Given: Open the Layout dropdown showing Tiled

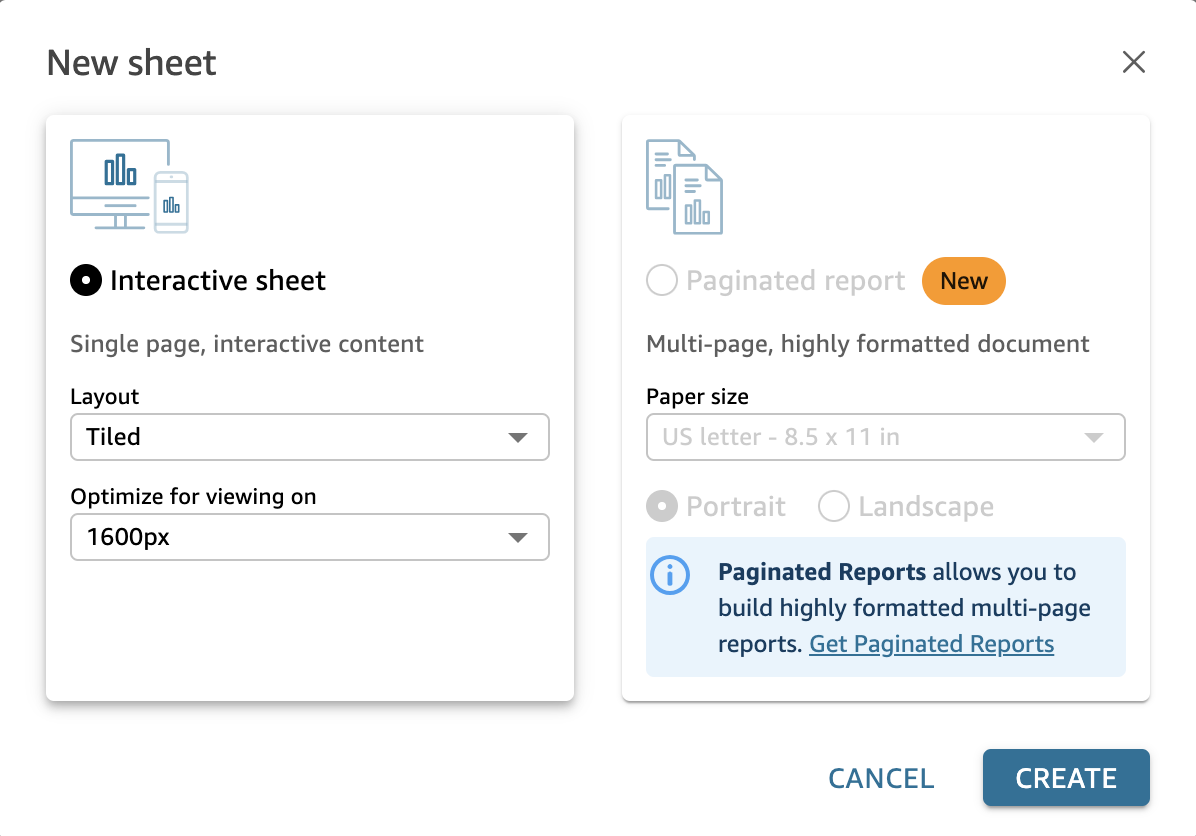Looking at the screenshot, I should (x=310, y=437).
